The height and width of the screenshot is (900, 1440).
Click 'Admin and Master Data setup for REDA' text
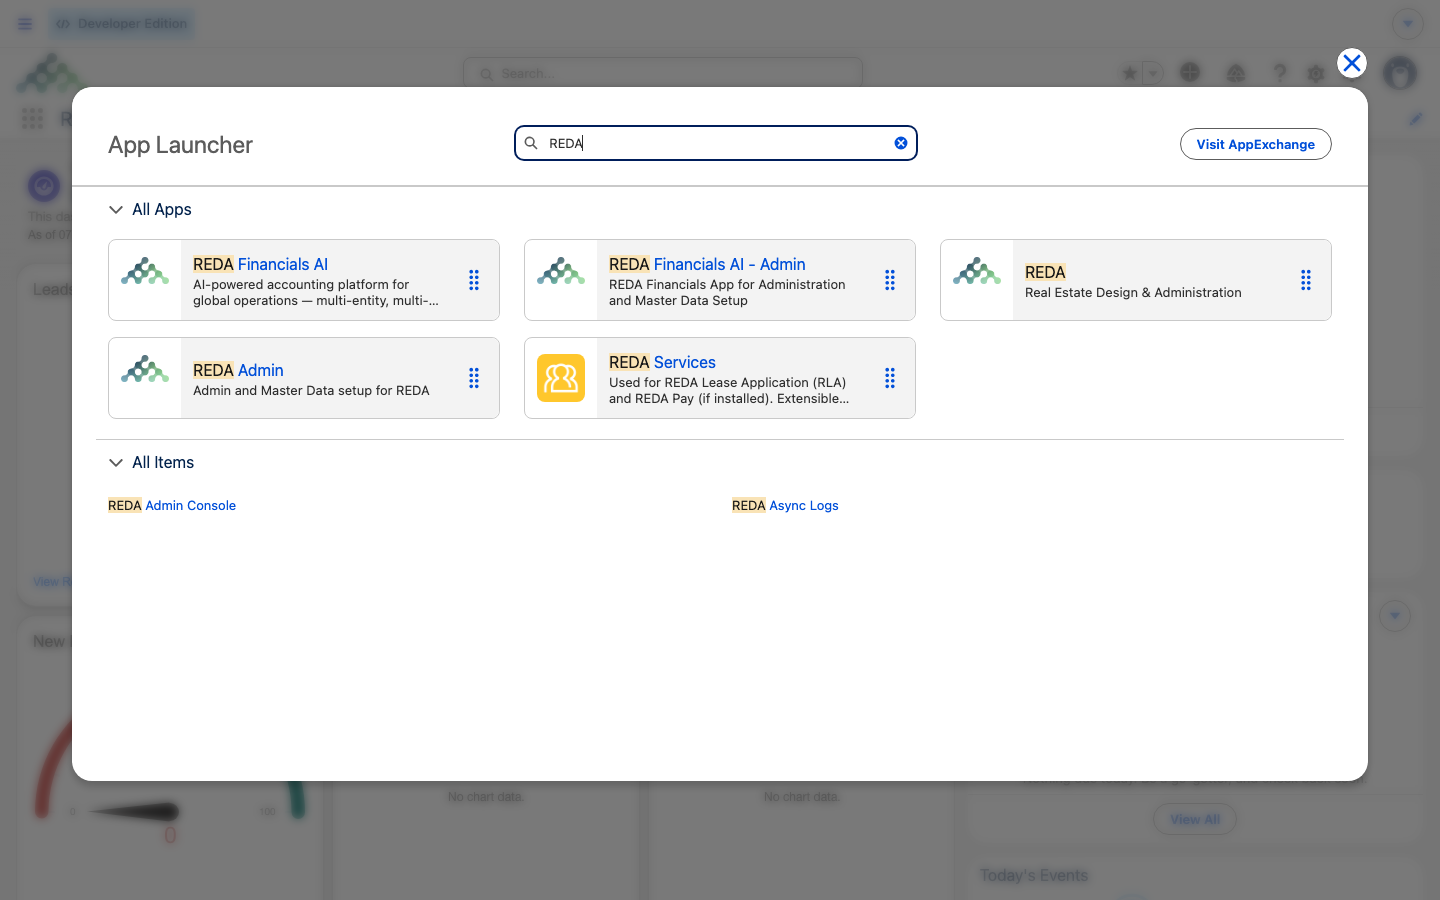coord(311,391)
